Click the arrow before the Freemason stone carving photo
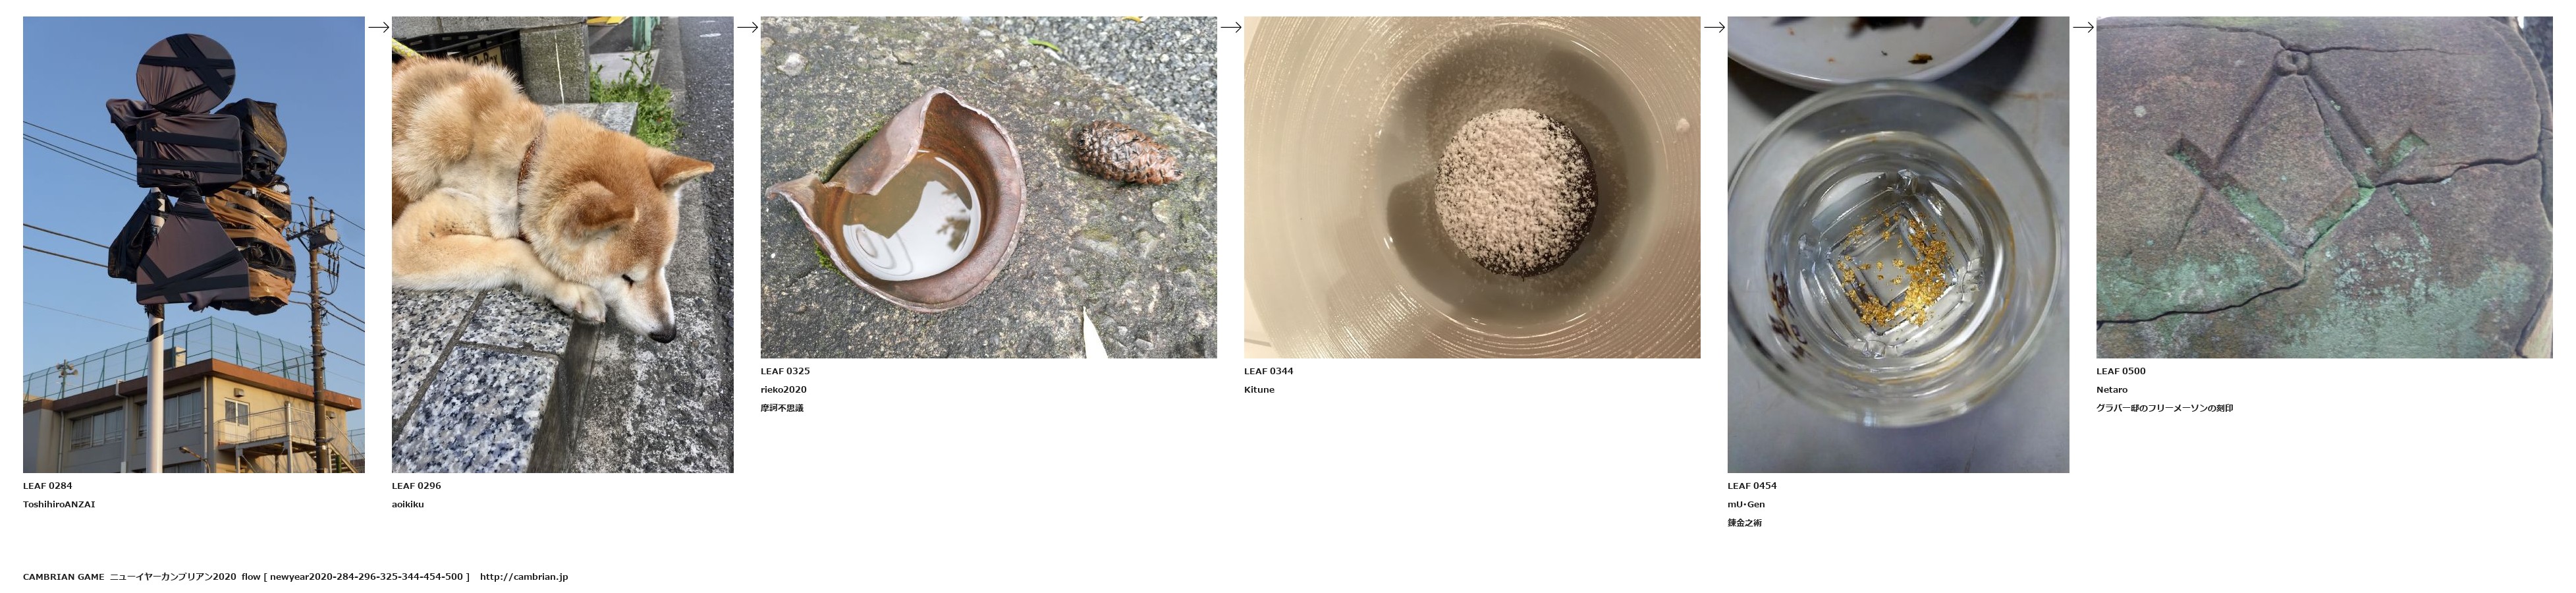 click(2083, 28)
